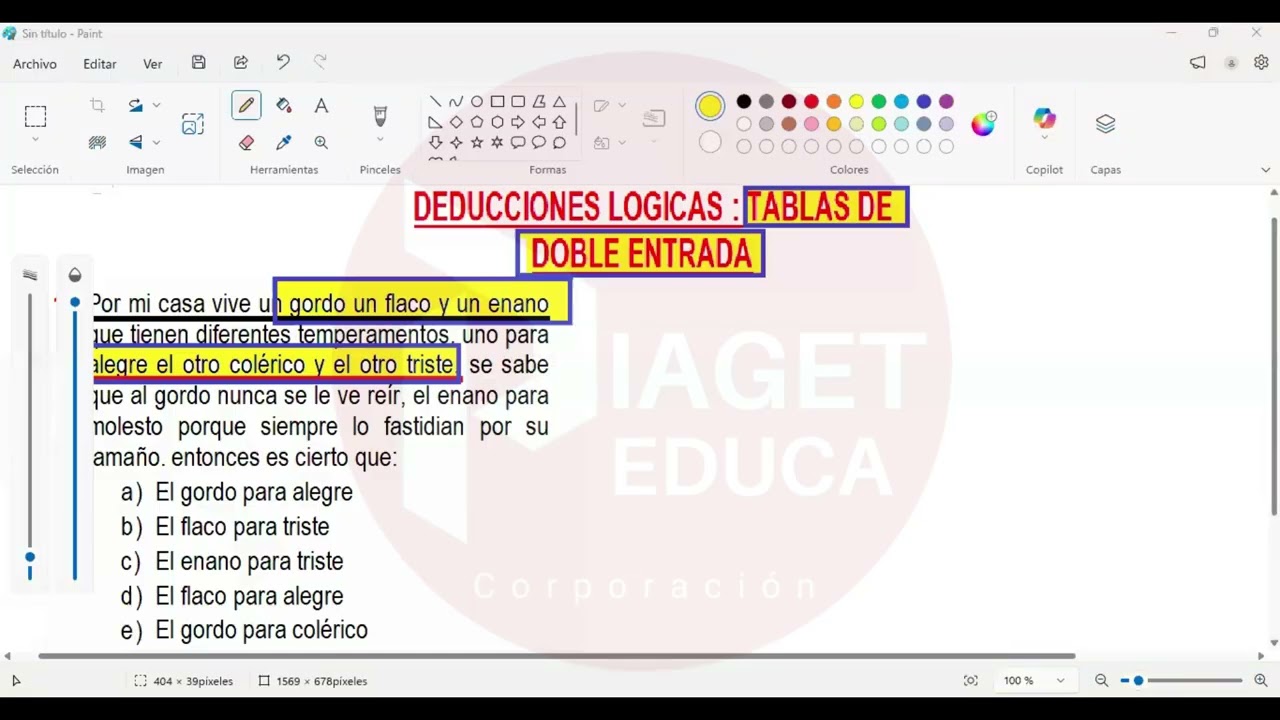Viewport: 1280px width, 720px height.
Task: Open the Ver menu
Action: pos(152,63)
